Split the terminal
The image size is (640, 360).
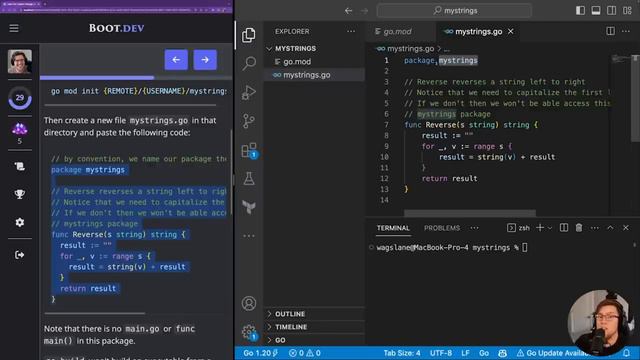[x=564, y=228]
